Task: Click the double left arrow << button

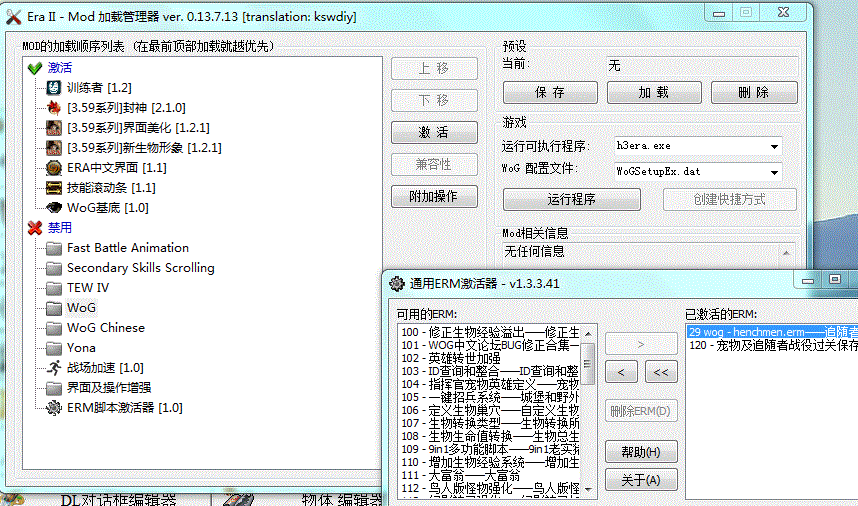Action: 661,372
